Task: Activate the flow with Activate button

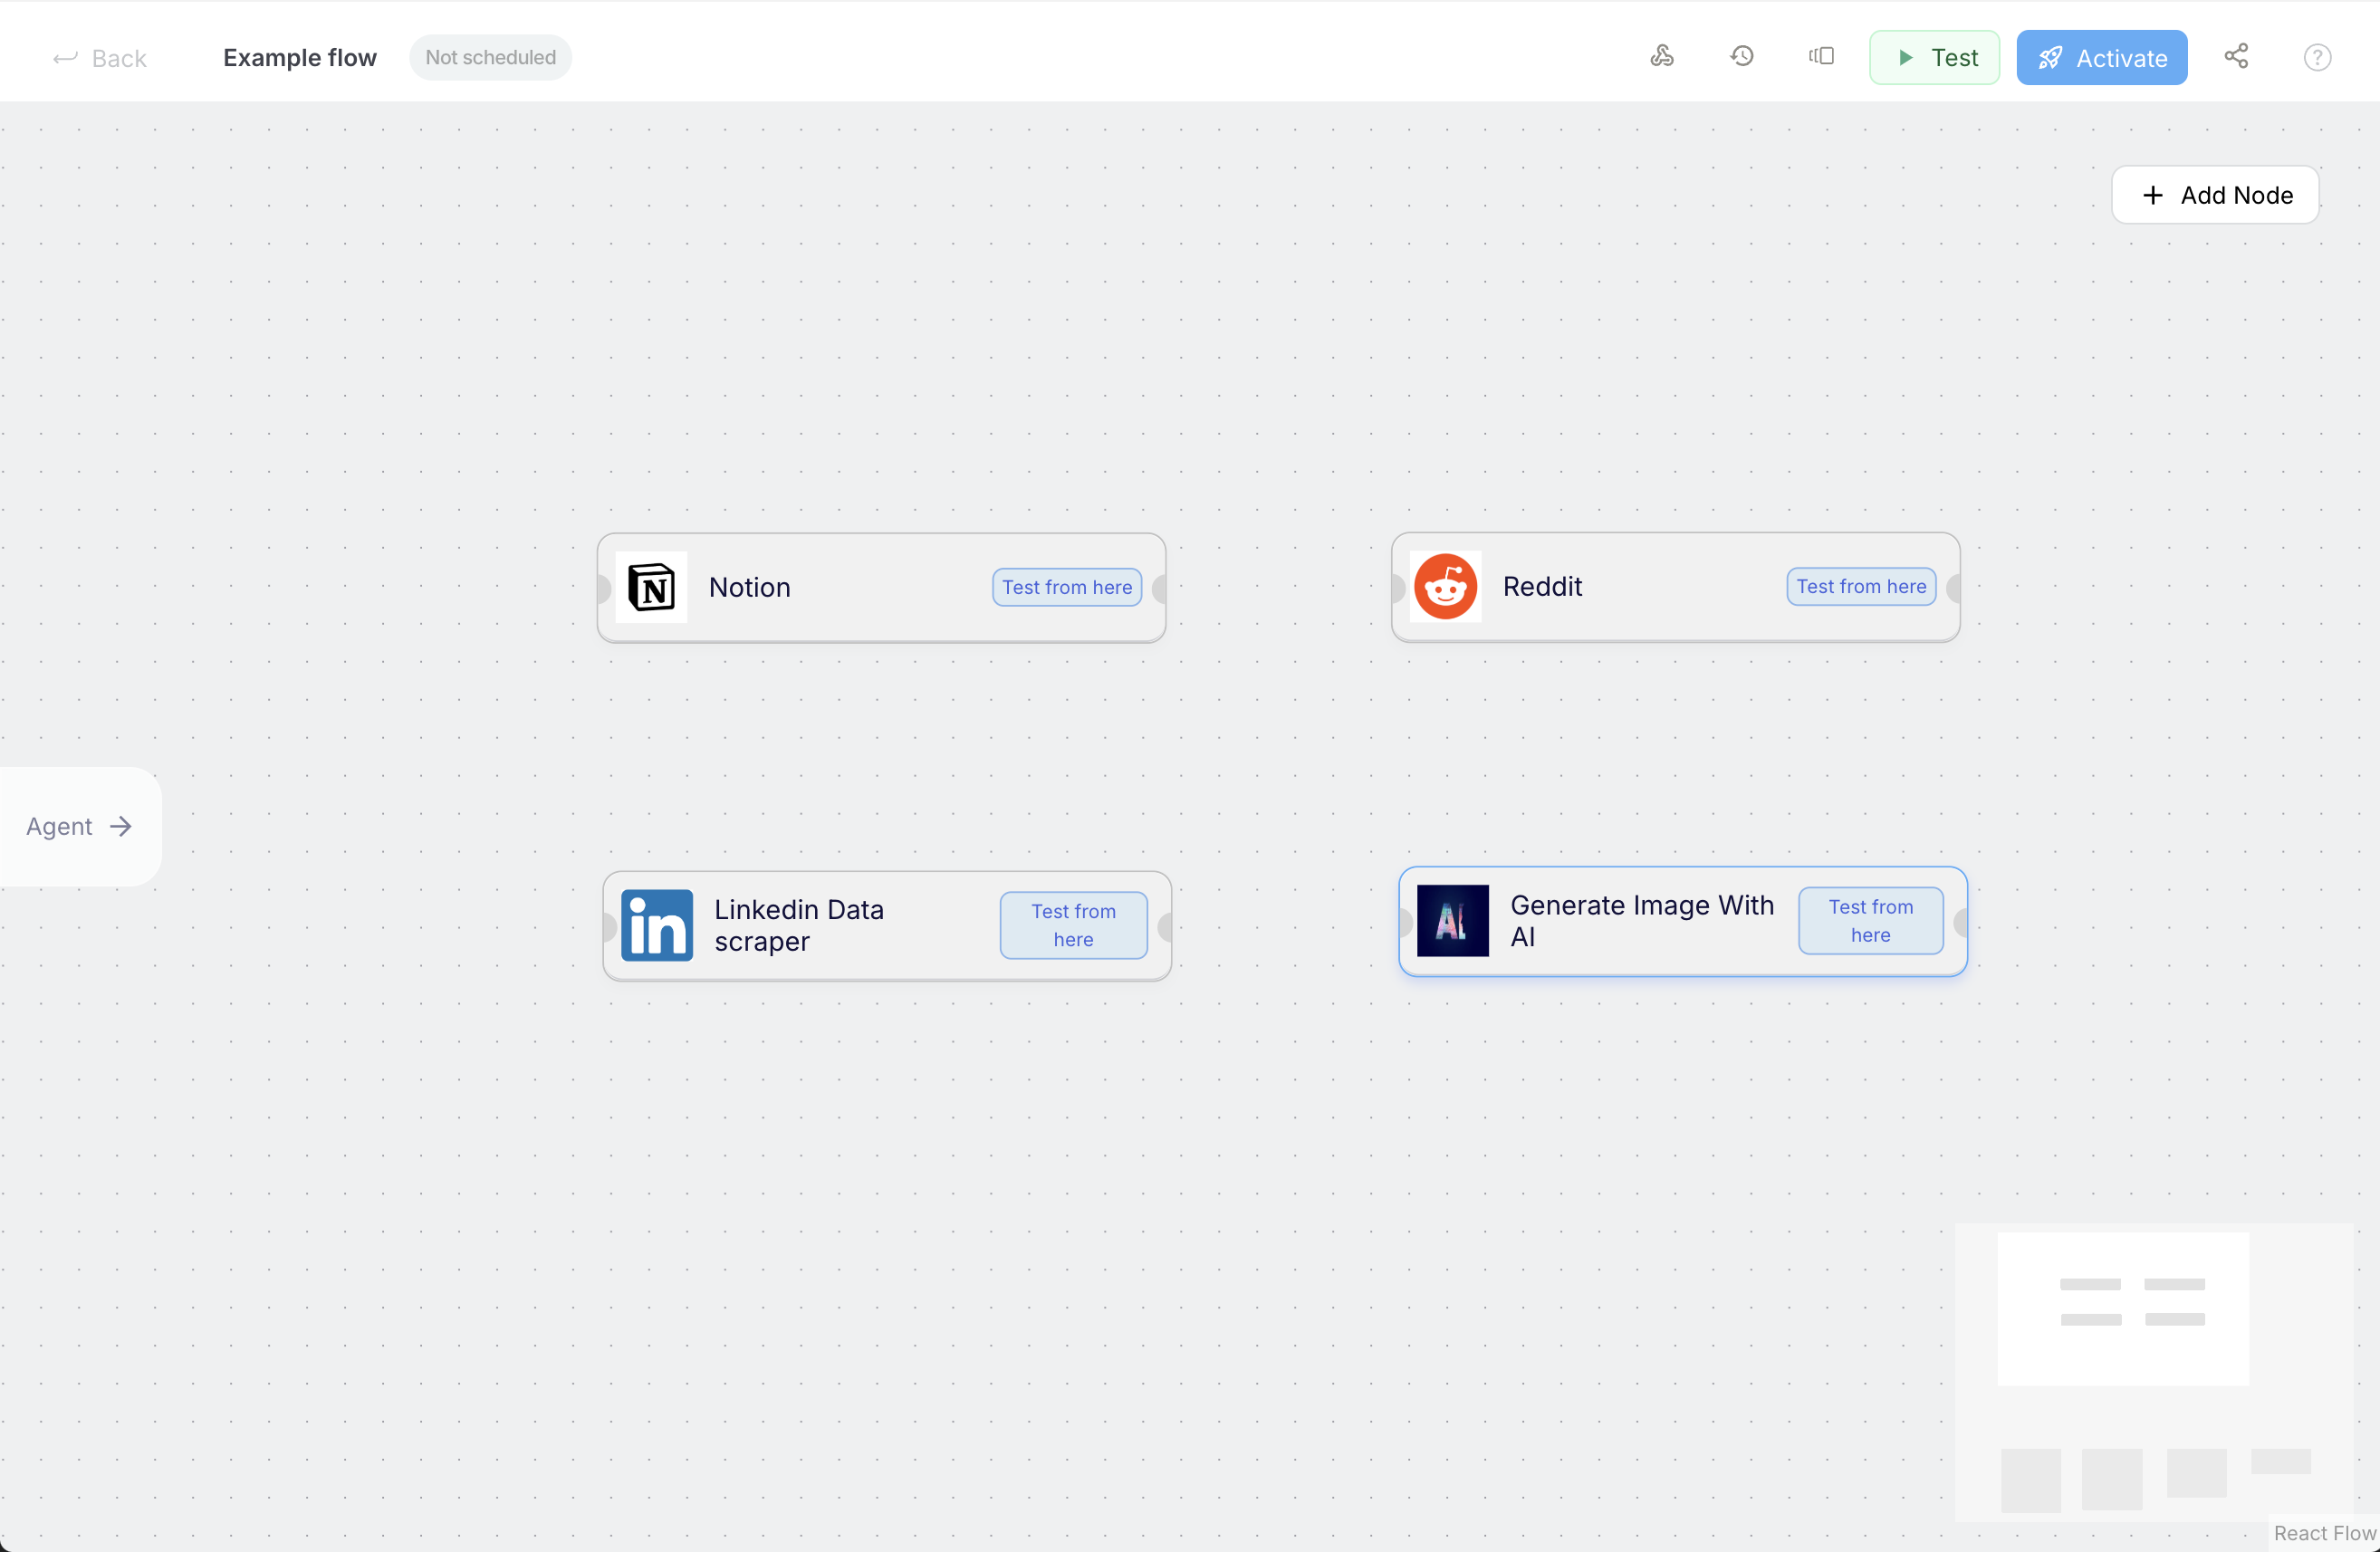Action: tap(2101, 58)
